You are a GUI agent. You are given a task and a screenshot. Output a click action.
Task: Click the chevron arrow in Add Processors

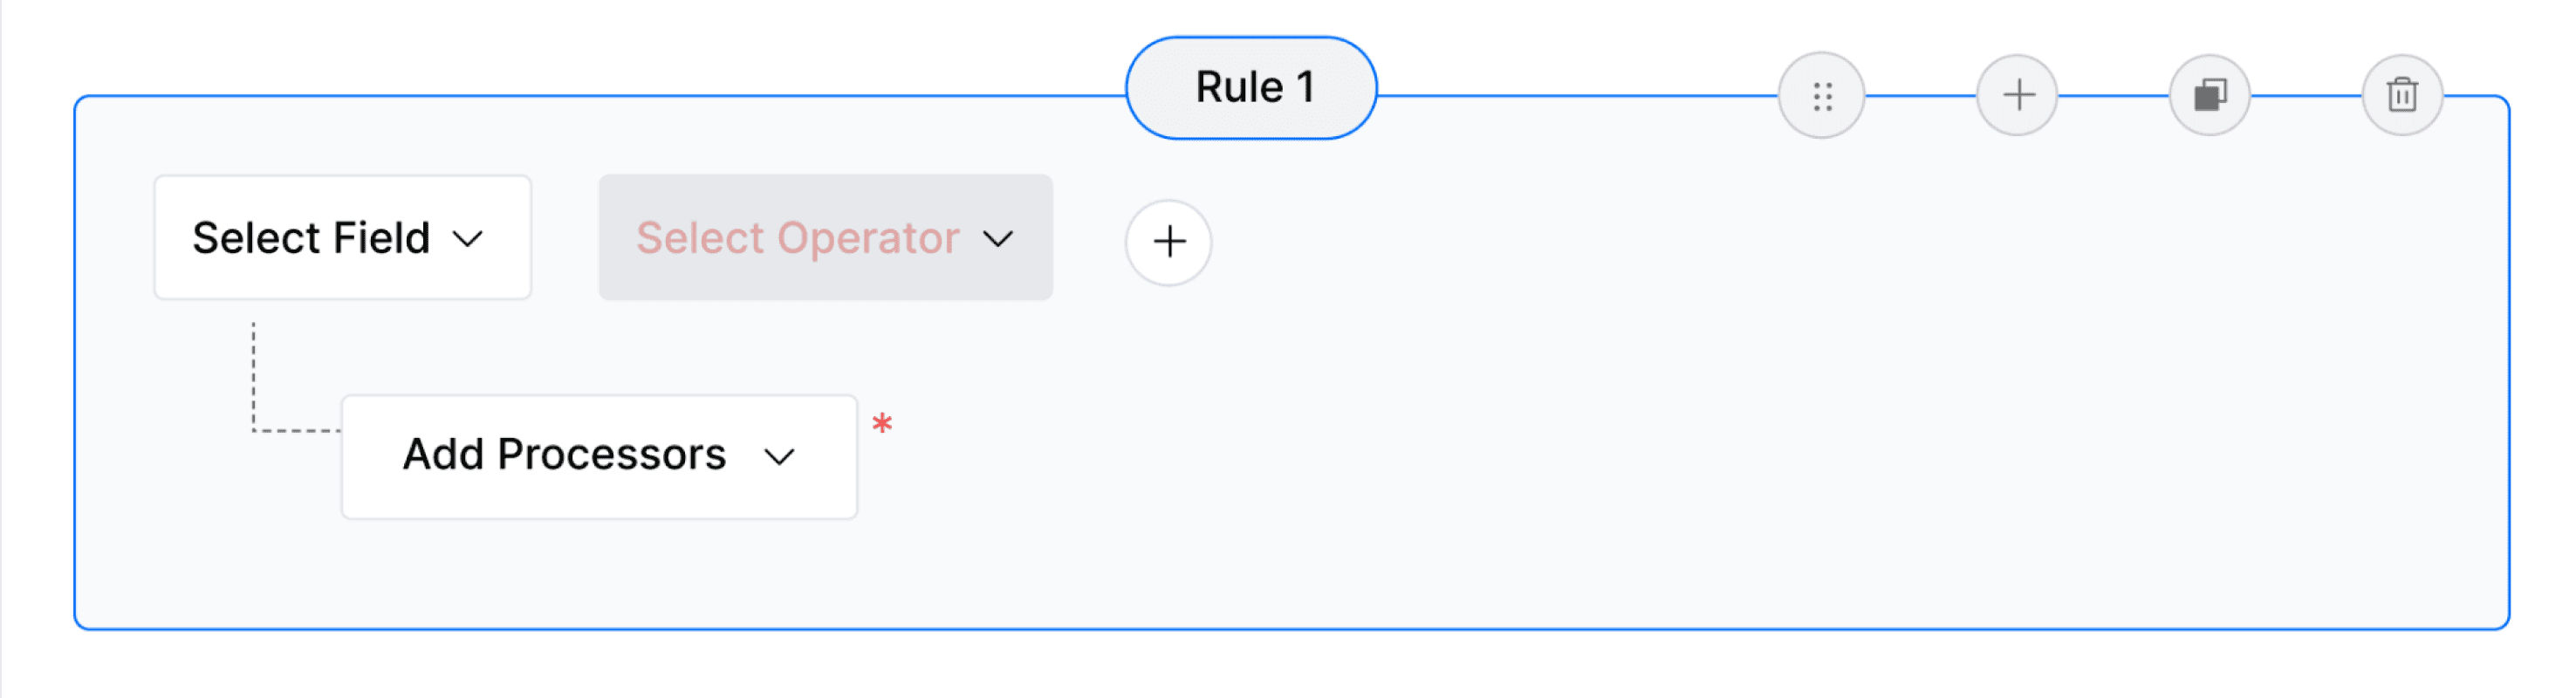pyautogui.click(x=779, y=457)
